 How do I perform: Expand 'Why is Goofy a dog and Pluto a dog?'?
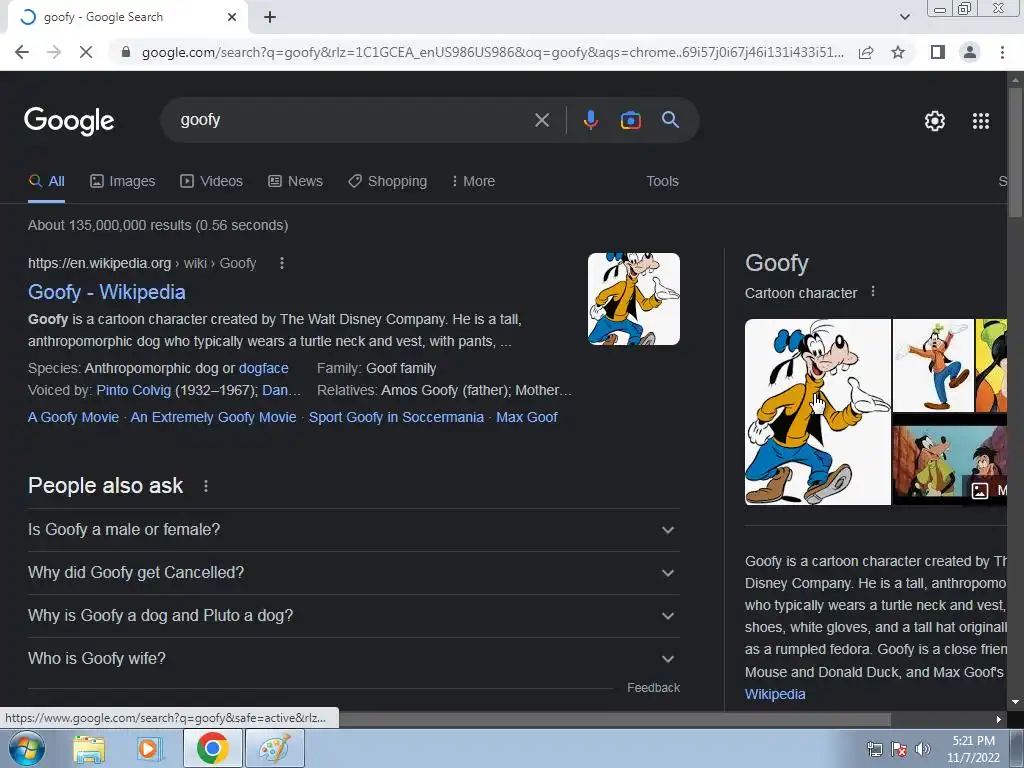tap(353, 616)
